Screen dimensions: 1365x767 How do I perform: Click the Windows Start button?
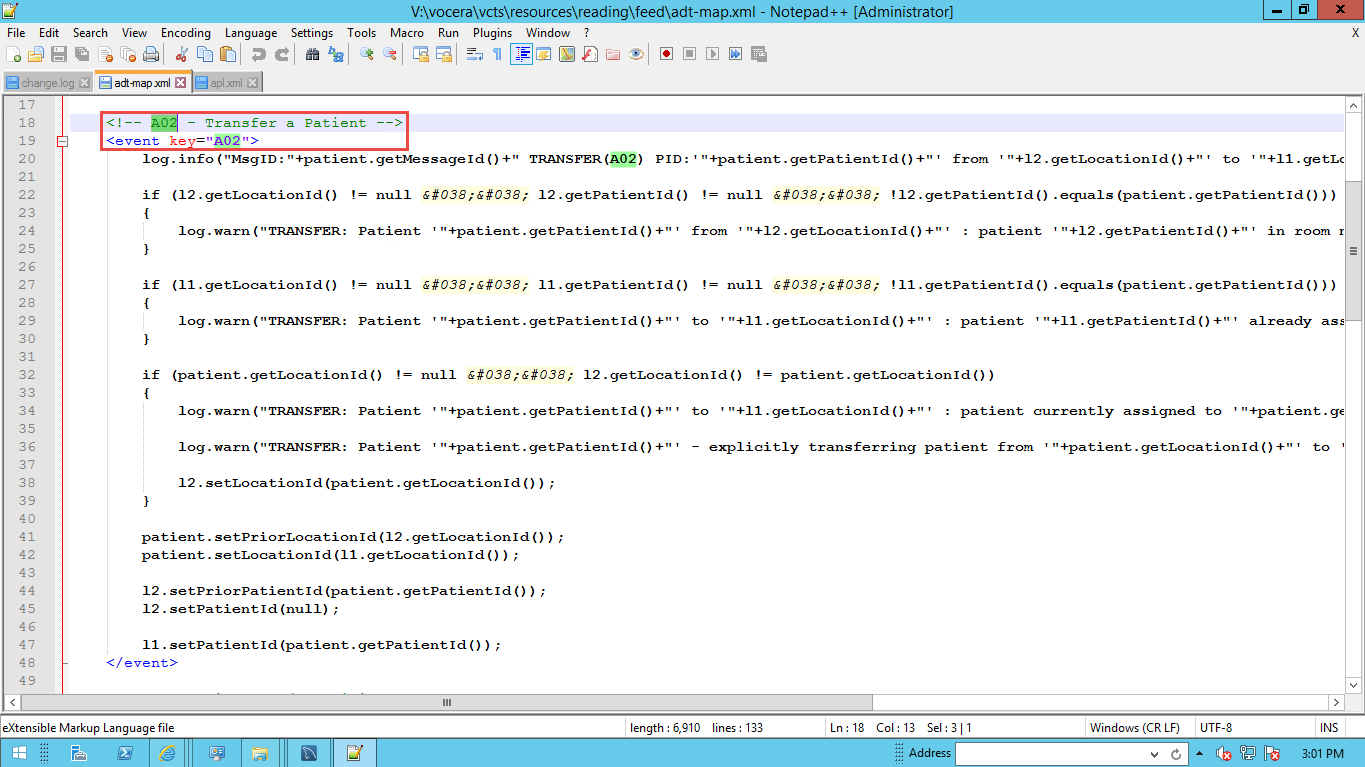click(19, 753)
